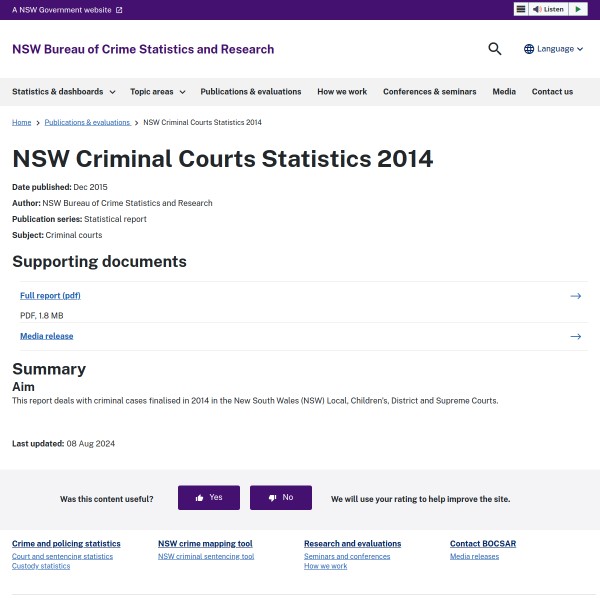This screenshot has height=600, width=600.
Task: Open the Full report (pdf) link
Action: click(50, 296)
